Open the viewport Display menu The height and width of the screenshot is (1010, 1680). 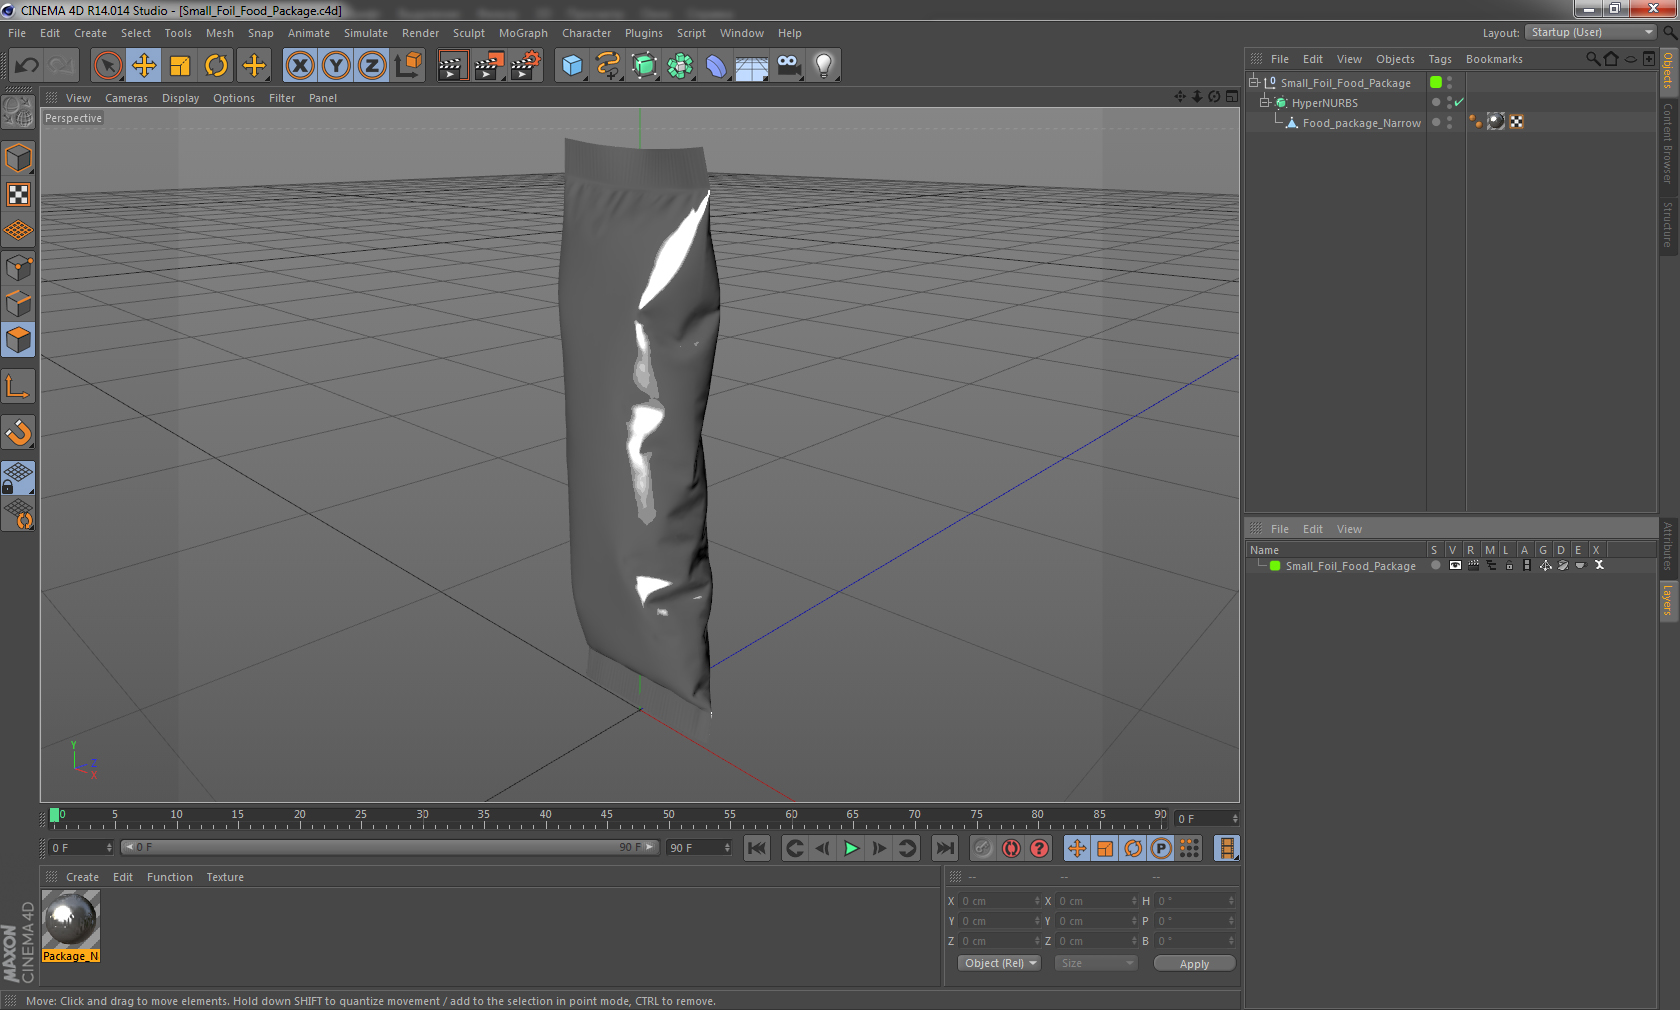(x=180, y=98)
